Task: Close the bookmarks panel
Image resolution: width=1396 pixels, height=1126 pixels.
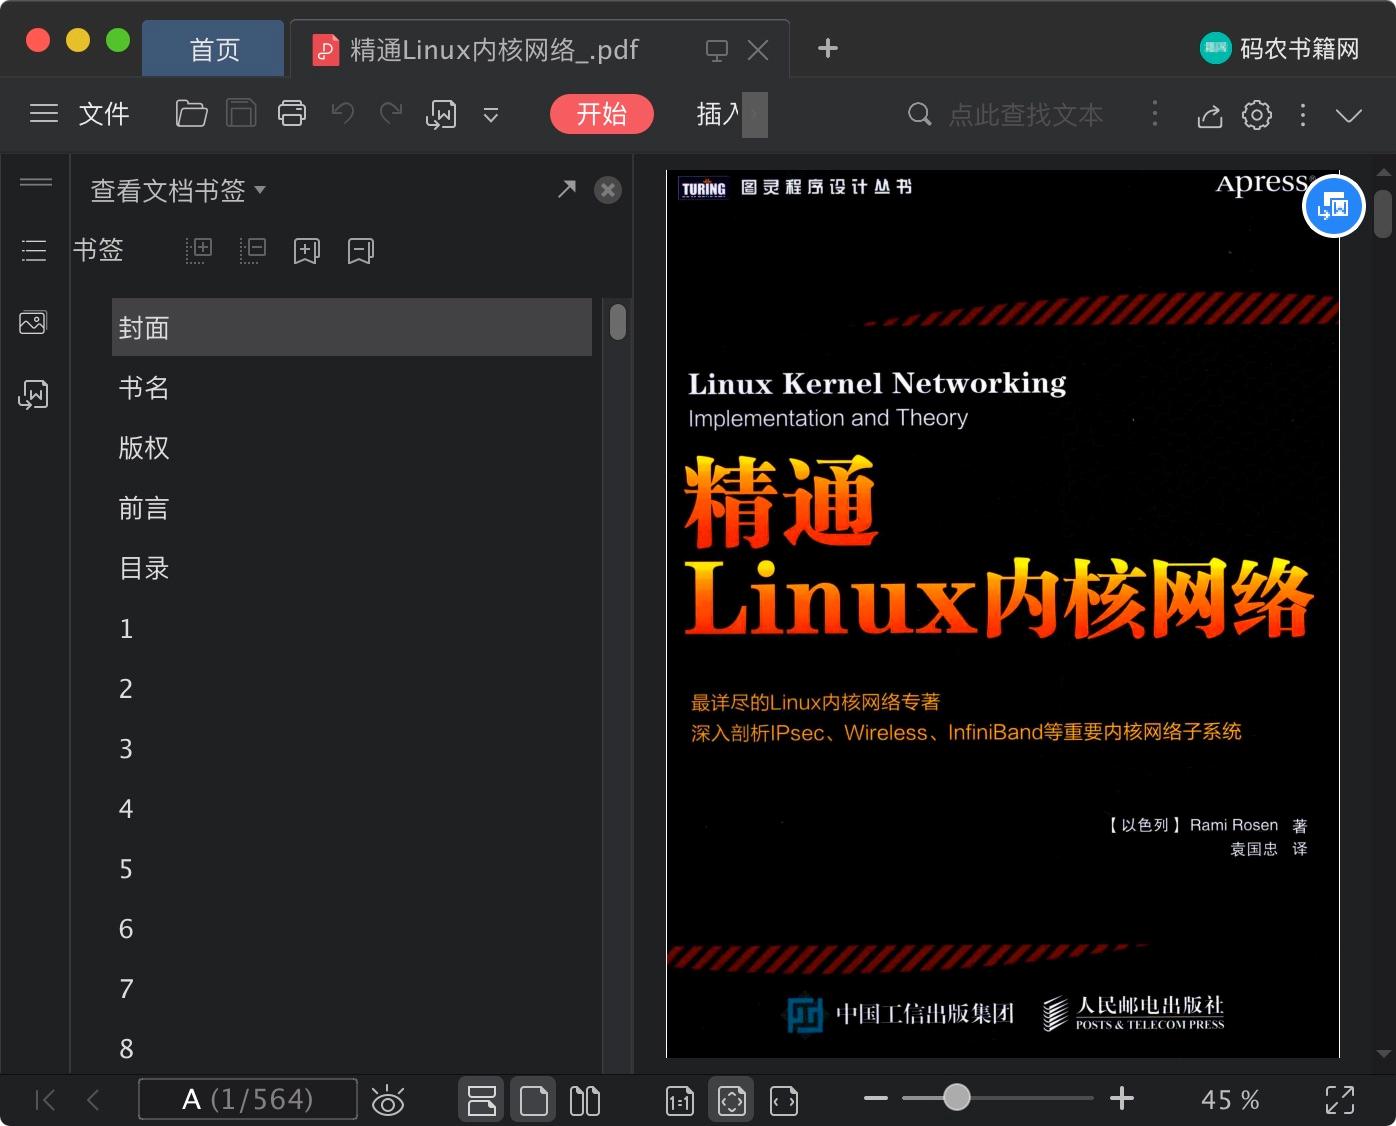Action: click(608, 190)
